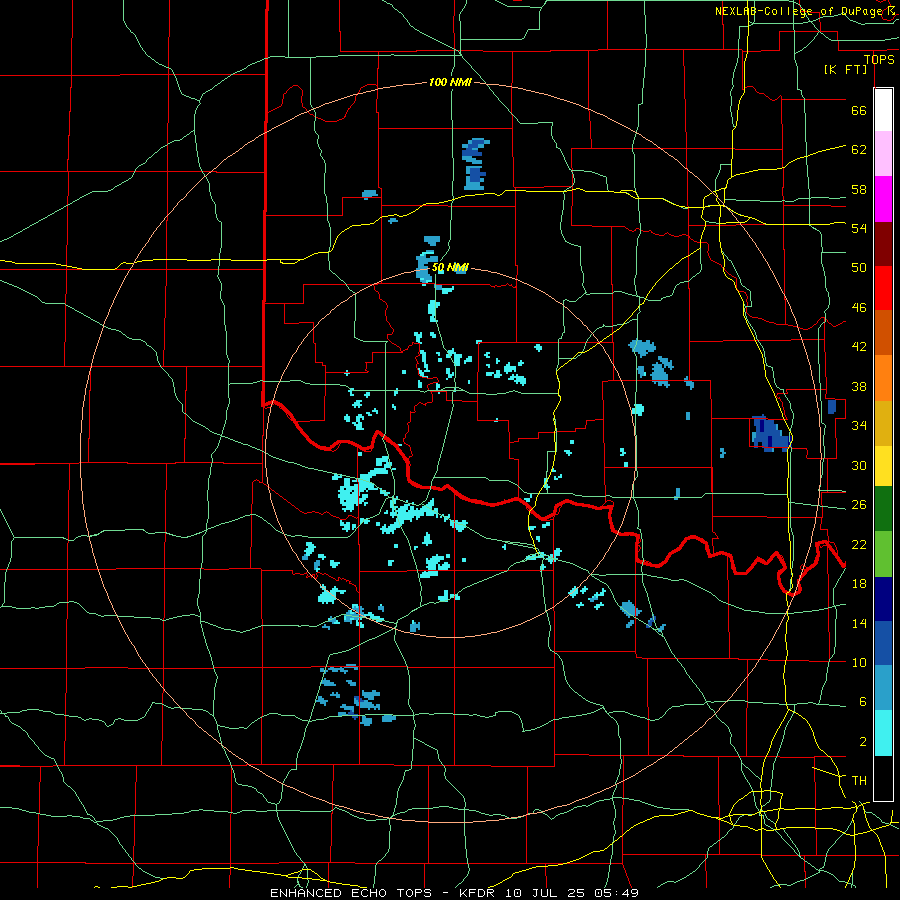This screenshot has width=900, height=900.
Task: Click the legend value "62"
Action: click(x=859, y=149)
